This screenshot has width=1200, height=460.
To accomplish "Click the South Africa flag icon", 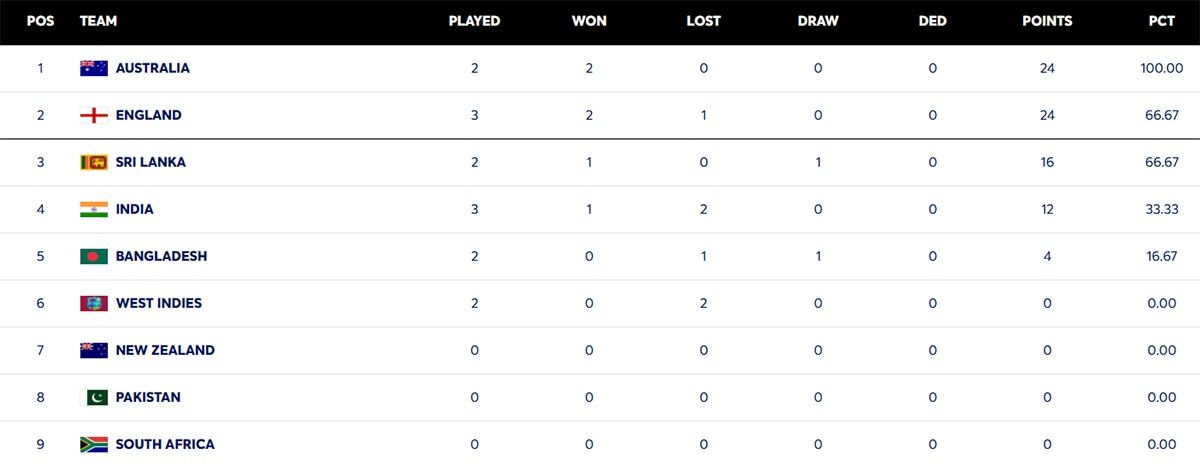I will click(x=94, y=444).
